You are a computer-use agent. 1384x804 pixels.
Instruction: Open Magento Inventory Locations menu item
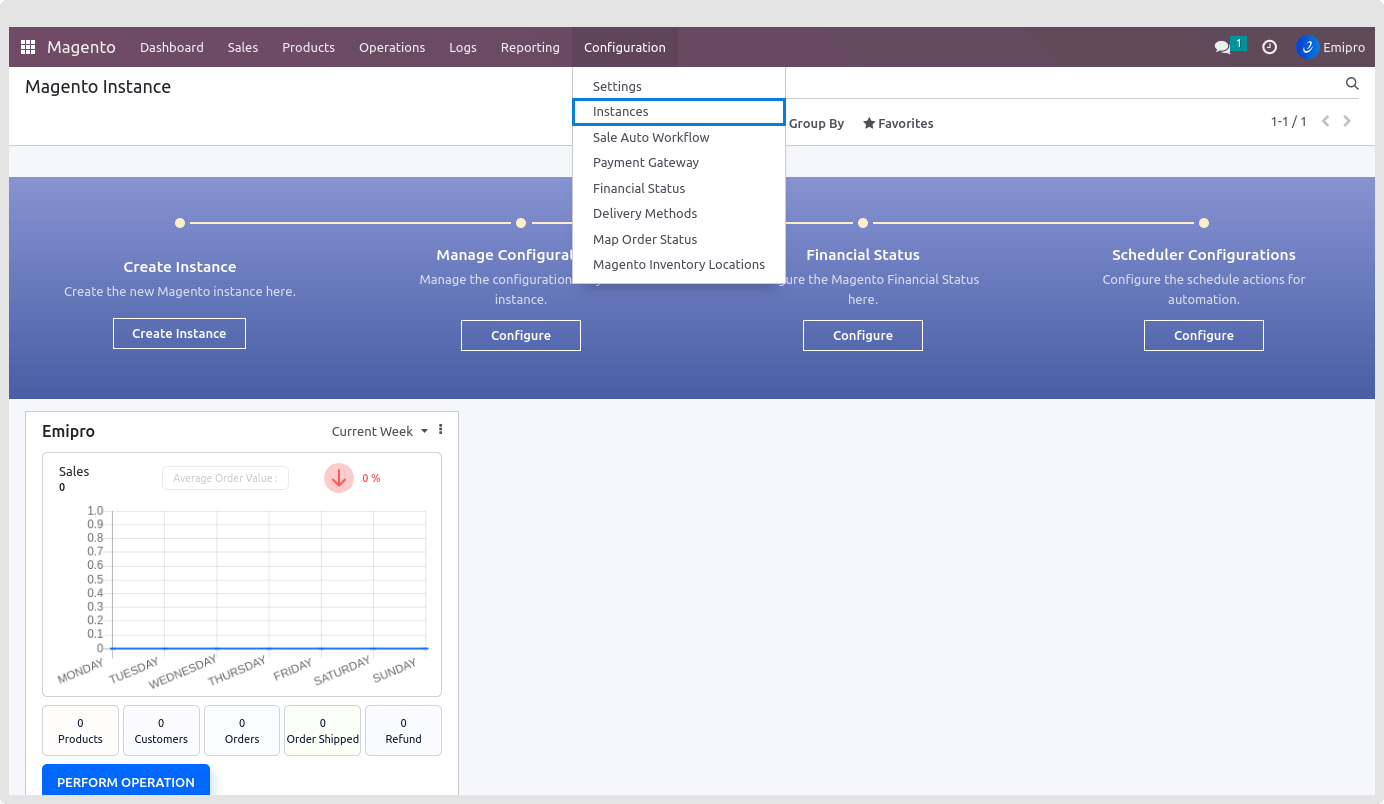[x=678, y=265]
